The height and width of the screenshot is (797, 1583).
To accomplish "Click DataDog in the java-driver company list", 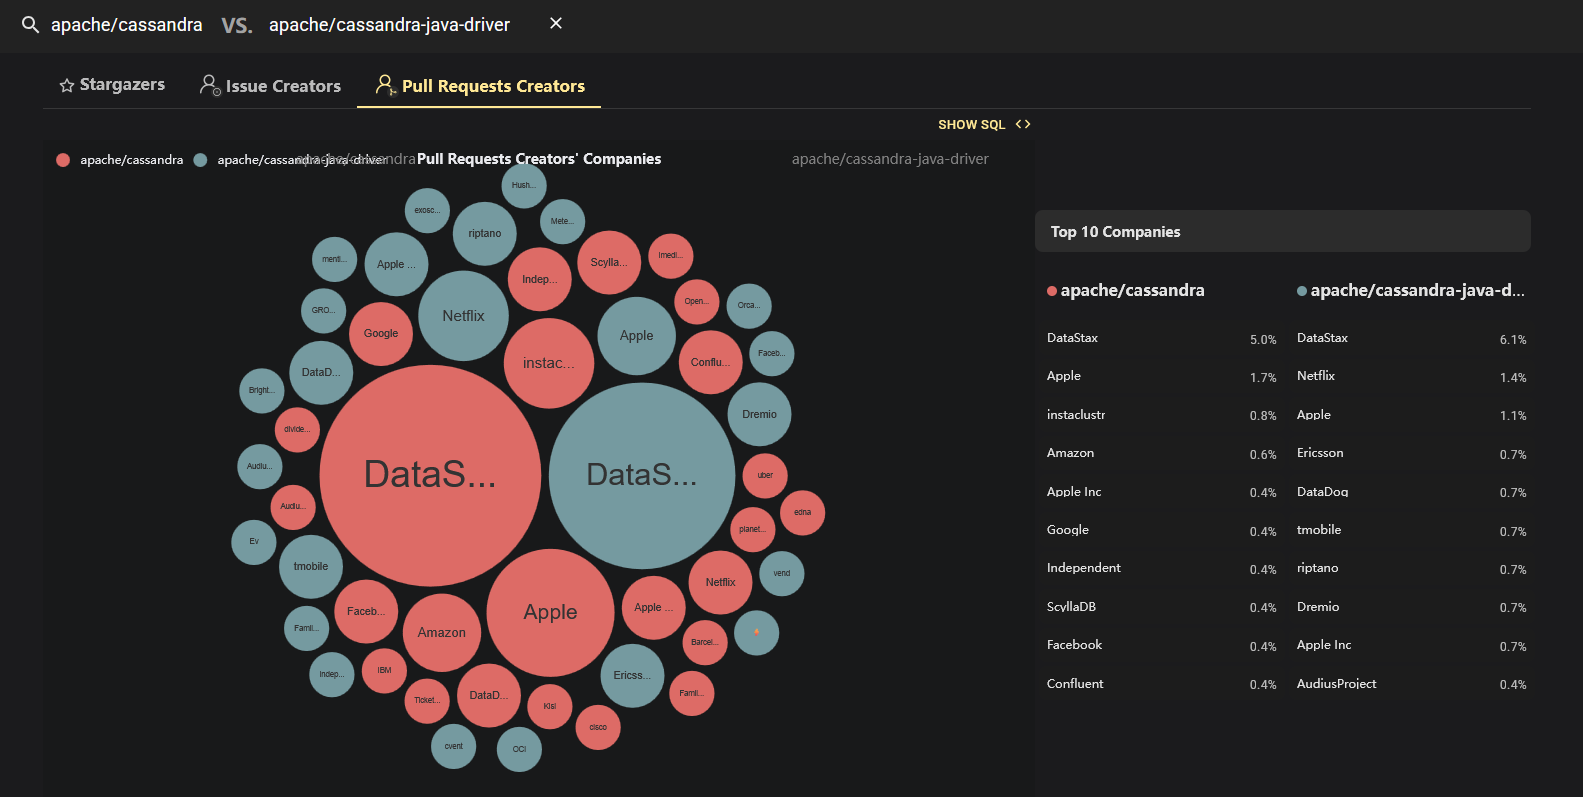I will coord(1322,492).
